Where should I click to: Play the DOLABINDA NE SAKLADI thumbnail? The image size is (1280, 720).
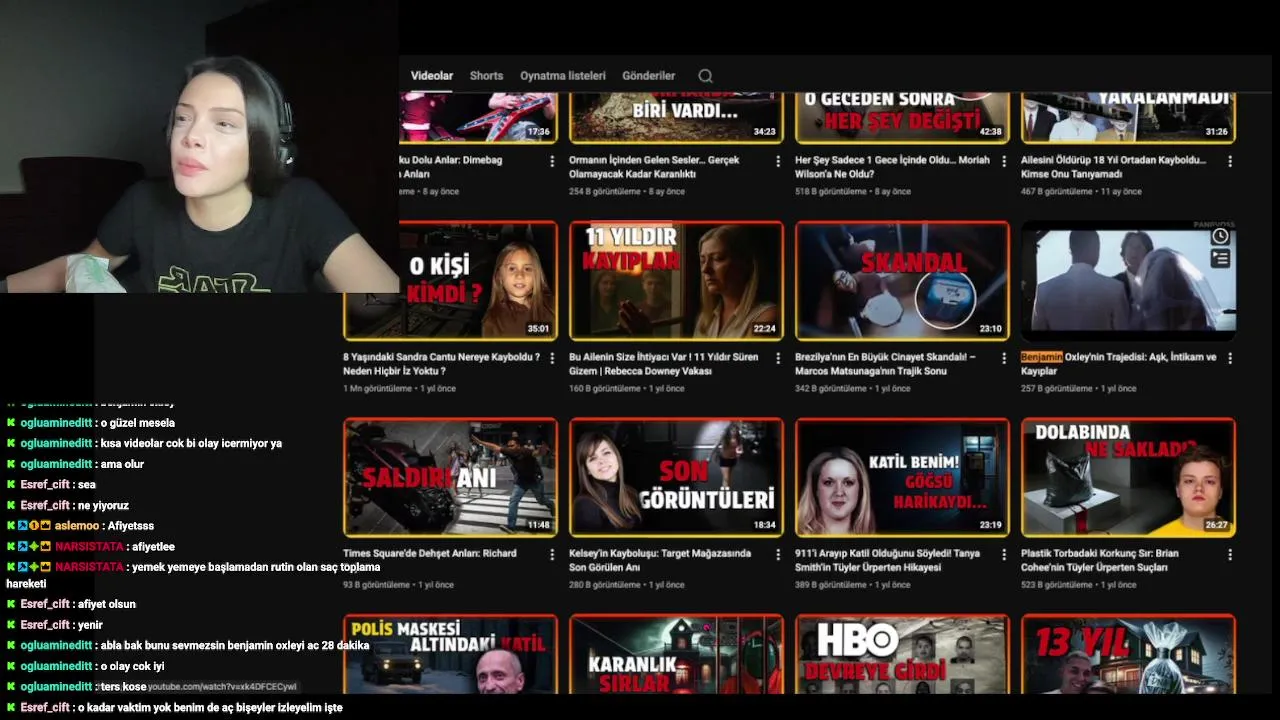1128,477
